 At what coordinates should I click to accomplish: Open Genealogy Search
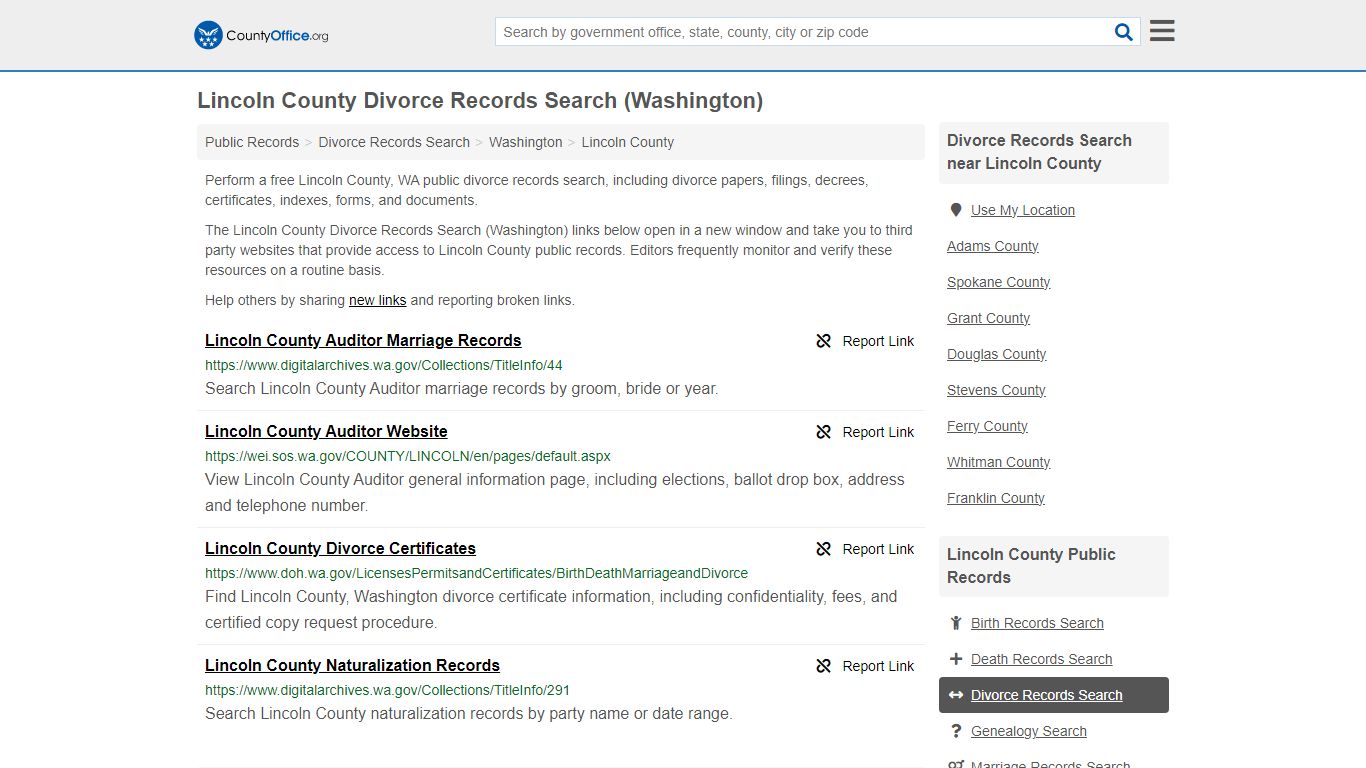(1029, 731)
